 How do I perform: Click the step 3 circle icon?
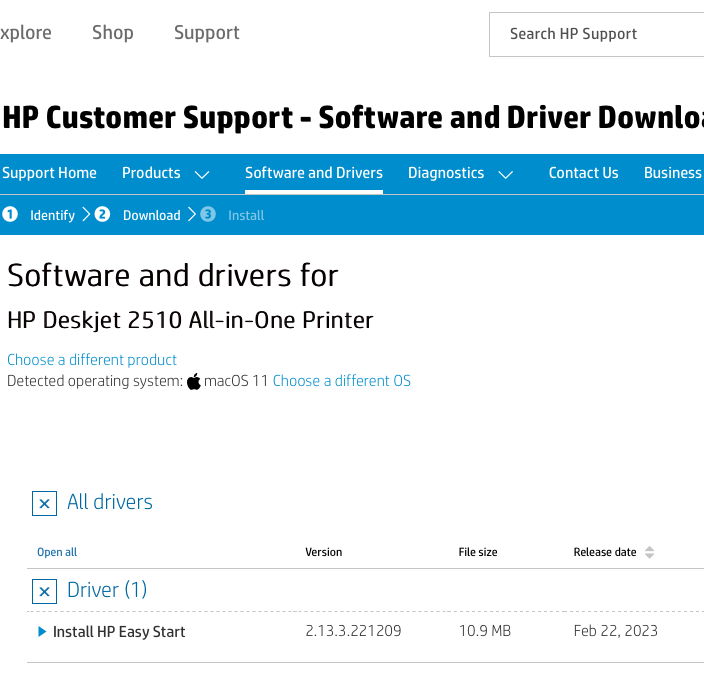[208, 215]
